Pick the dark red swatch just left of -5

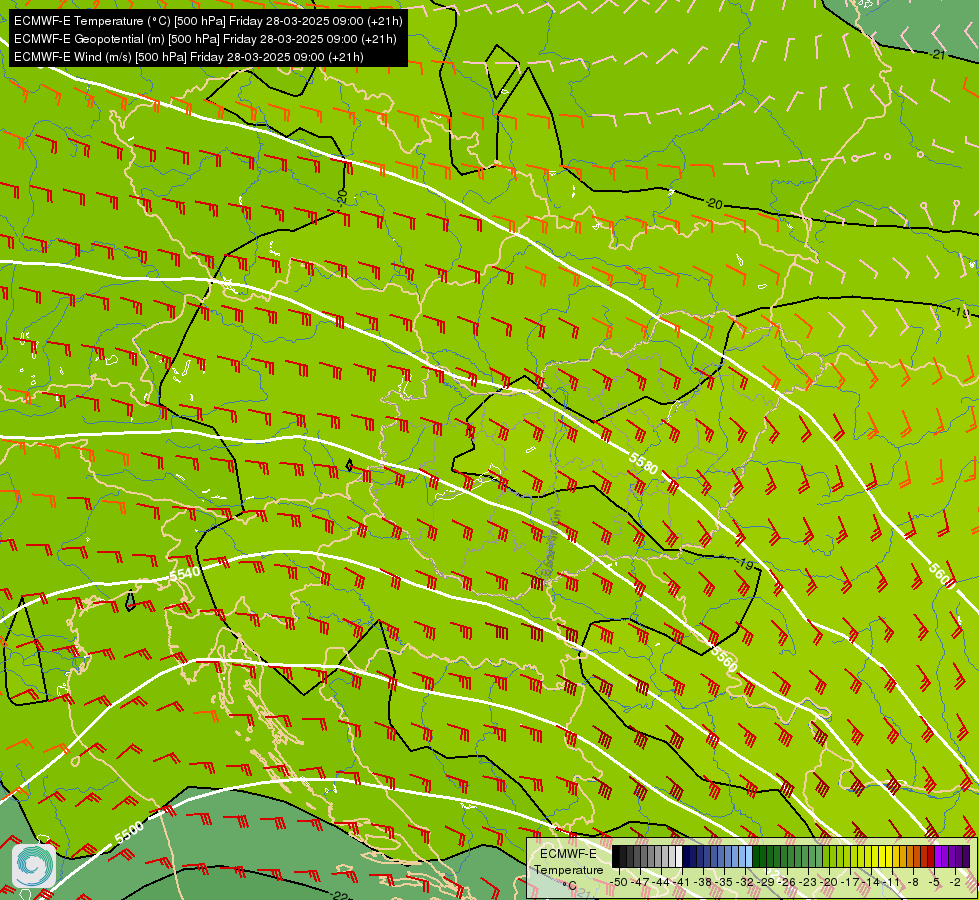coord(931,856)
